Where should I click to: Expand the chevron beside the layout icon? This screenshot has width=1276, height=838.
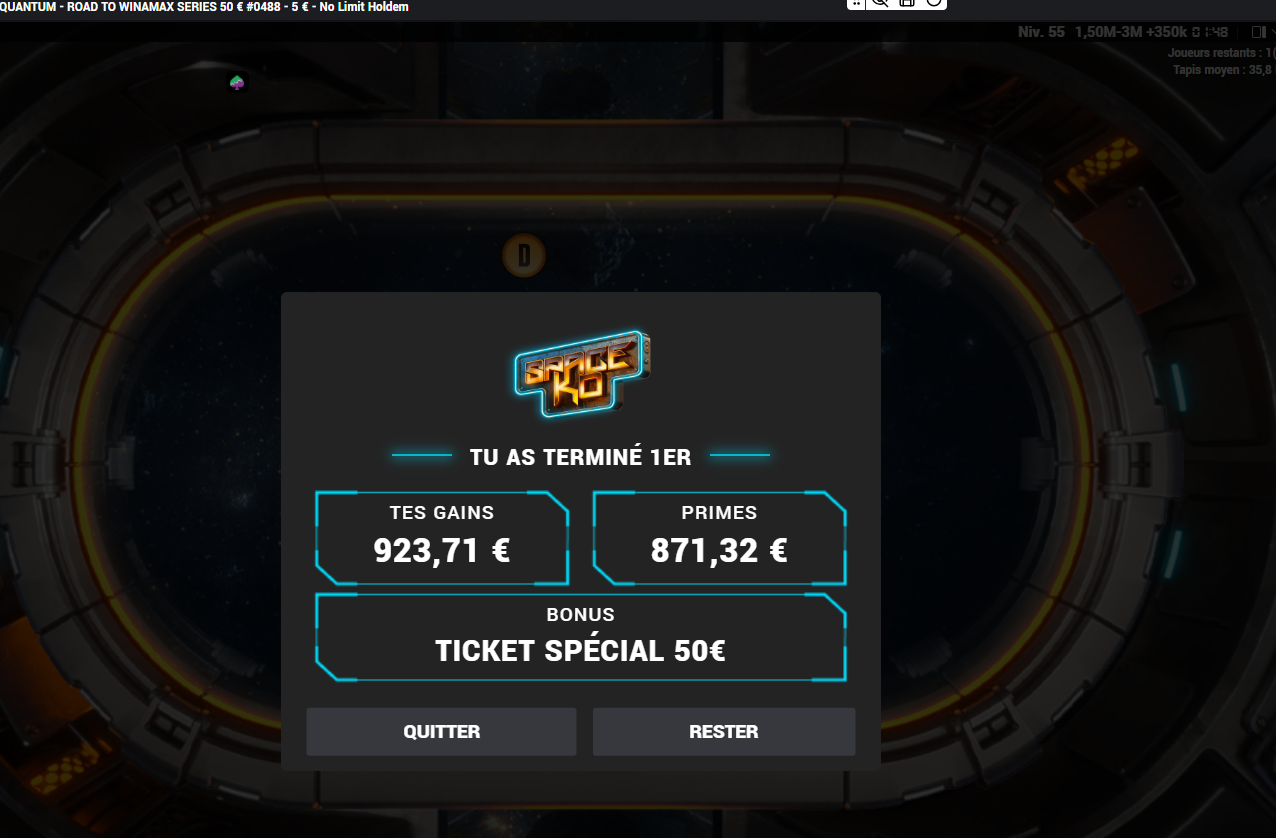1271,32
